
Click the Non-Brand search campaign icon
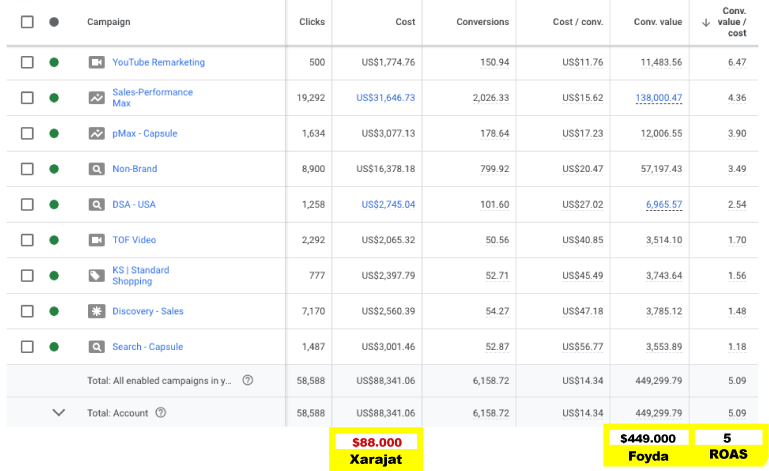click(96, 169)
